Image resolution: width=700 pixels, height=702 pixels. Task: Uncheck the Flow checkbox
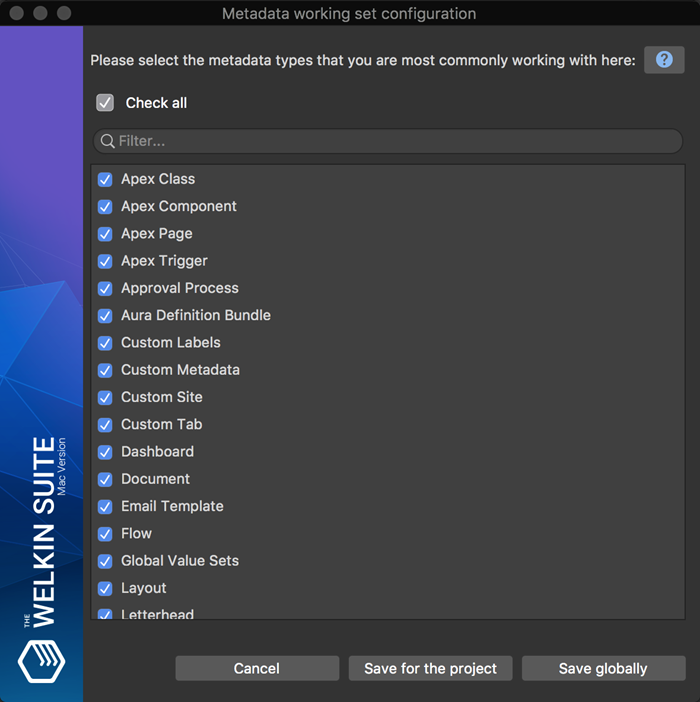tap(105, 534)
